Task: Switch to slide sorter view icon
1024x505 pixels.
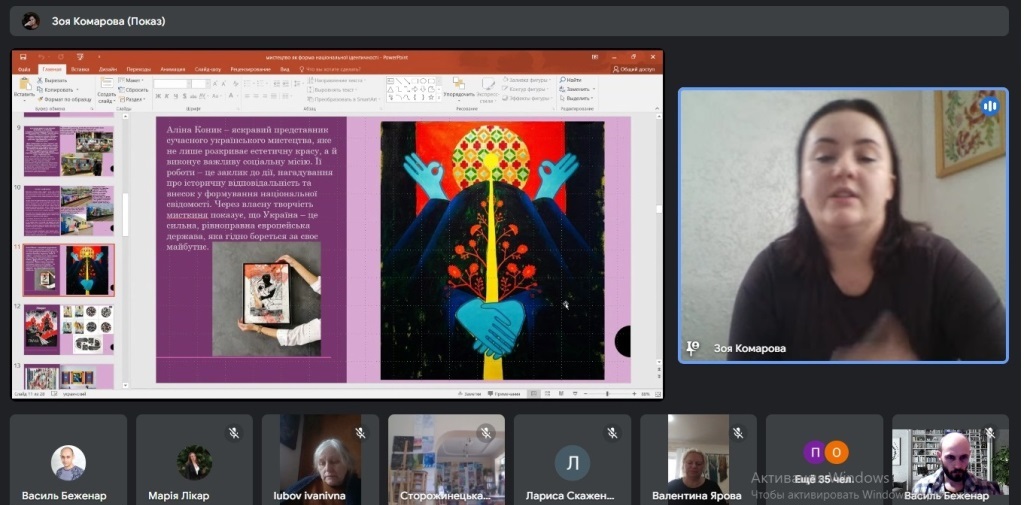Action: (547, 394)
